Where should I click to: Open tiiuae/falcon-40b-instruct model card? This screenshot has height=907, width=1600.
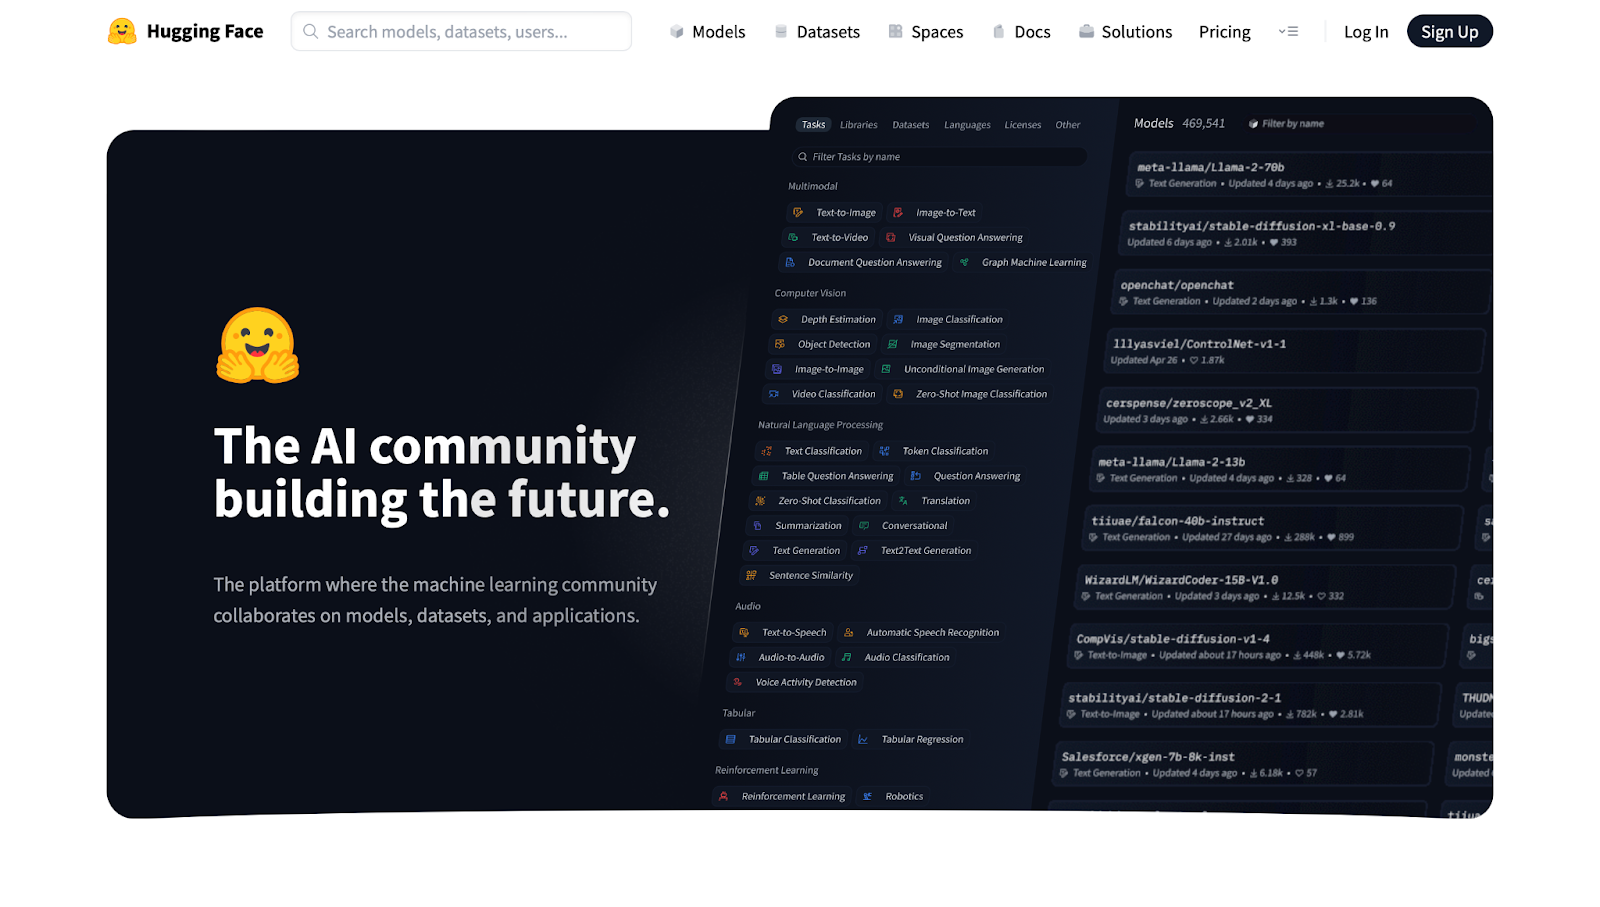(1273, 529)
